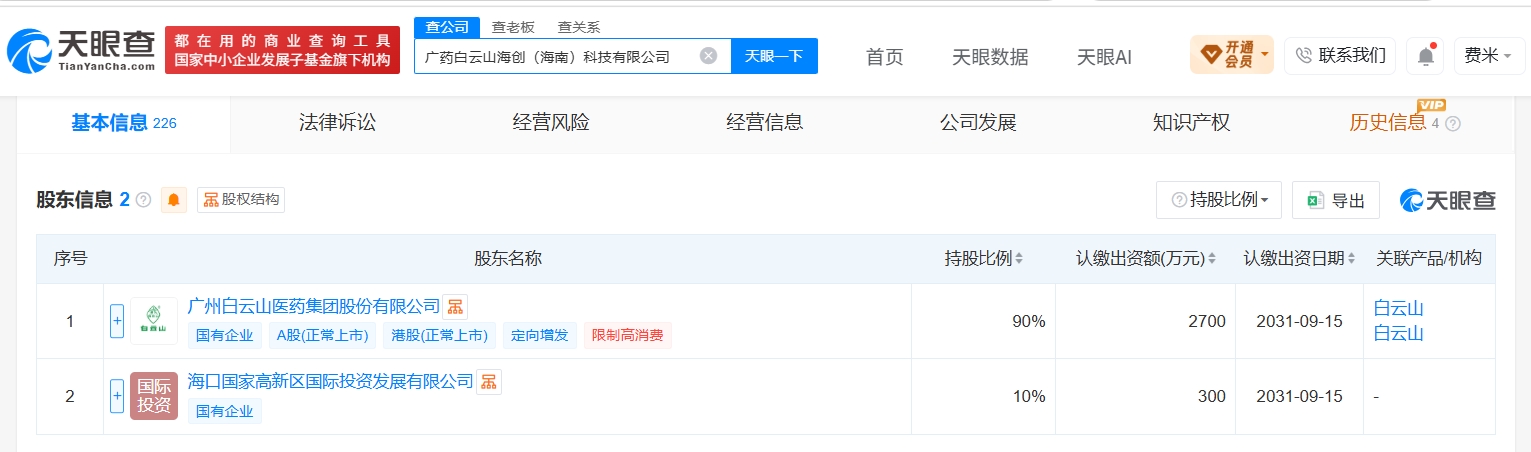Click the 导出 export button
Screen dimensions: 1531x452
(x=1336, y=200)
